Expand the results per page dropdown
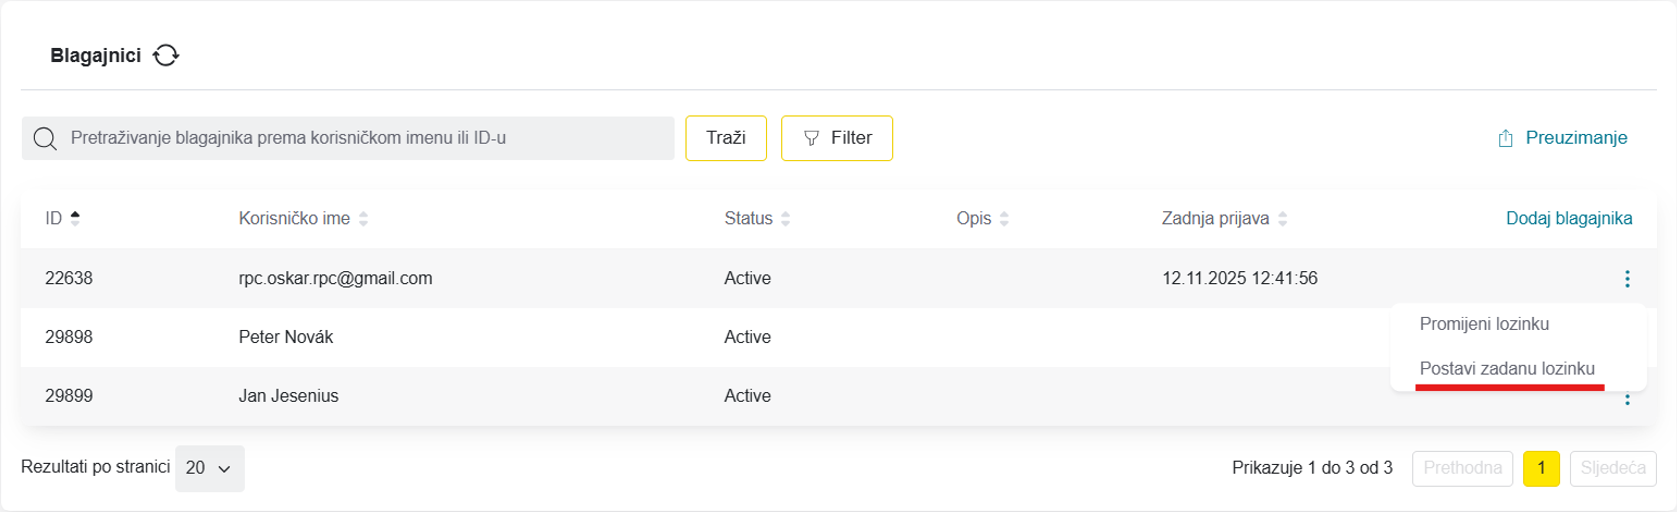Screen dimensions: 1677x512 (x=209, y=468)
